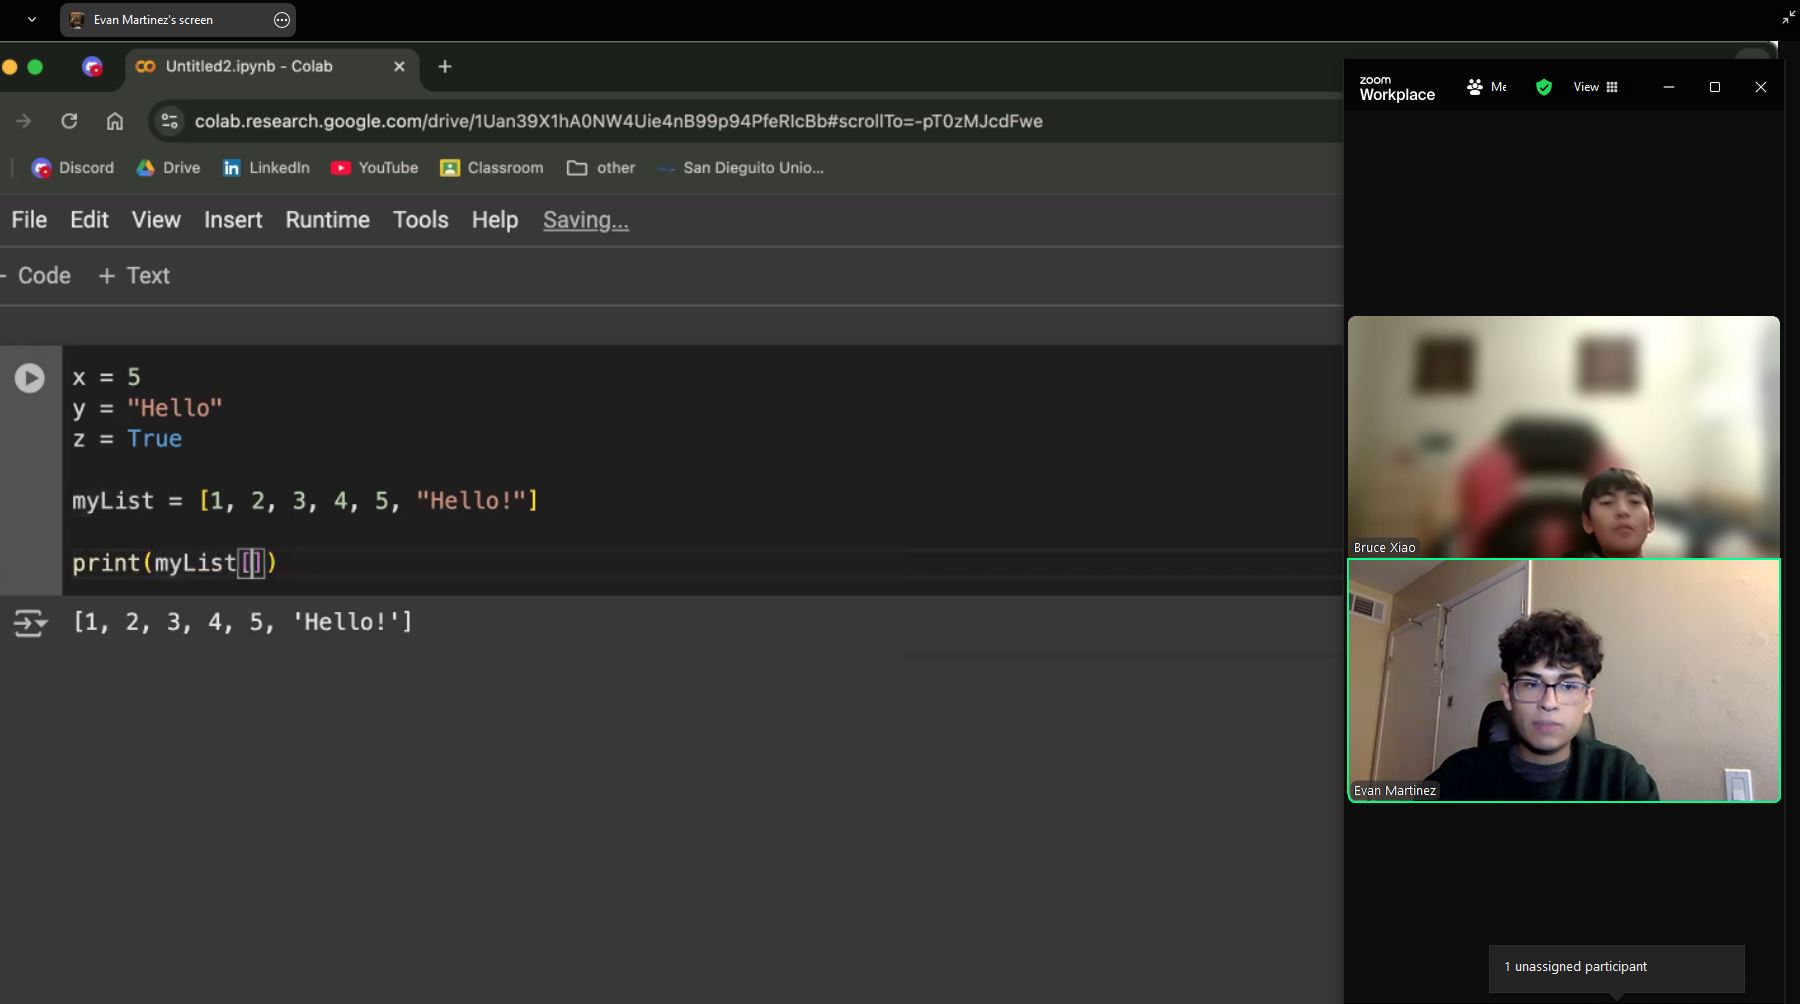The height and width of the screenshot is (1004, 1800).
Task: Place cursor in print(myList[]) line
Action: (x=174, y=563)
